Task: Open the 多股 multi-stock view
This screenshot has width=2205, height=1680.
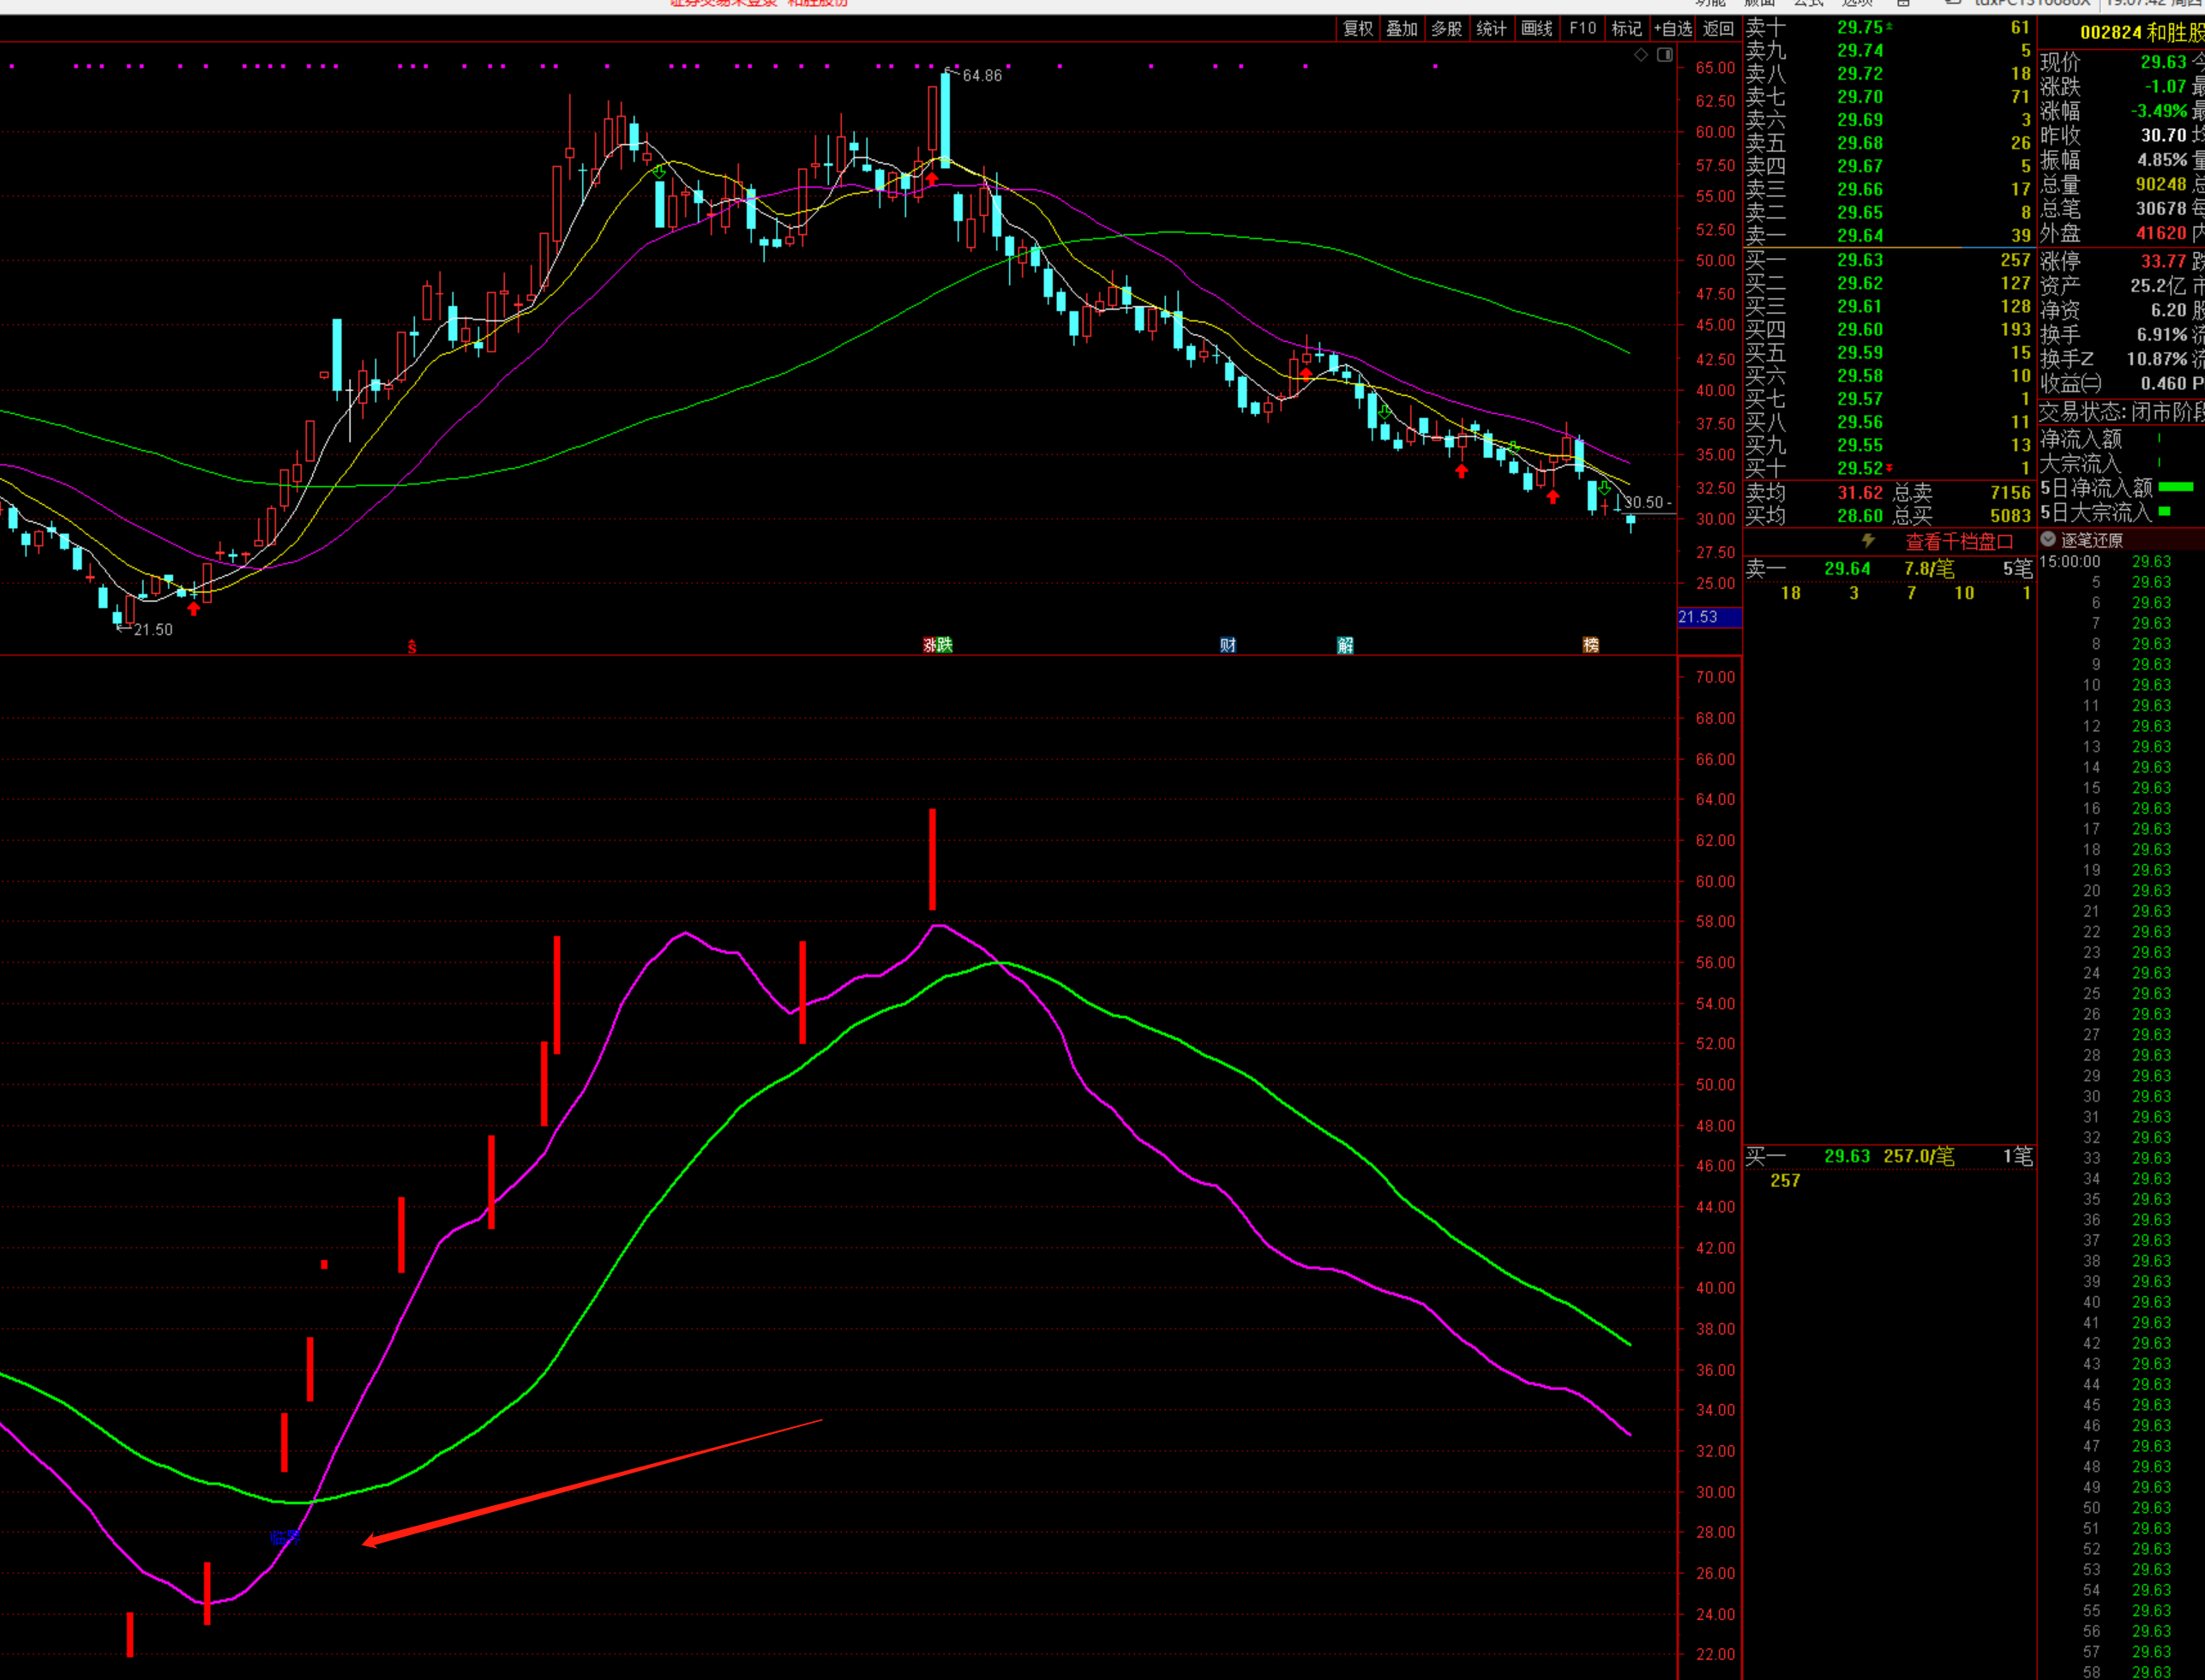Action: [x=1446, y=29]
